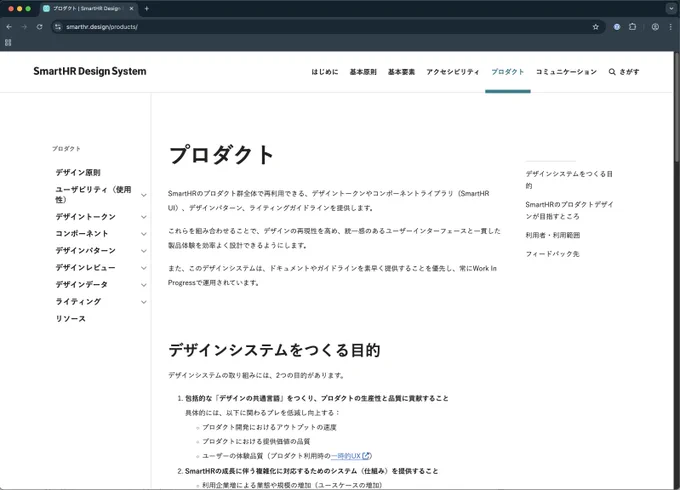Expand the デザイントークン chevron
The width and height of the screenshot is (680, 490).
pyautogui.click(x=144, y=217)
